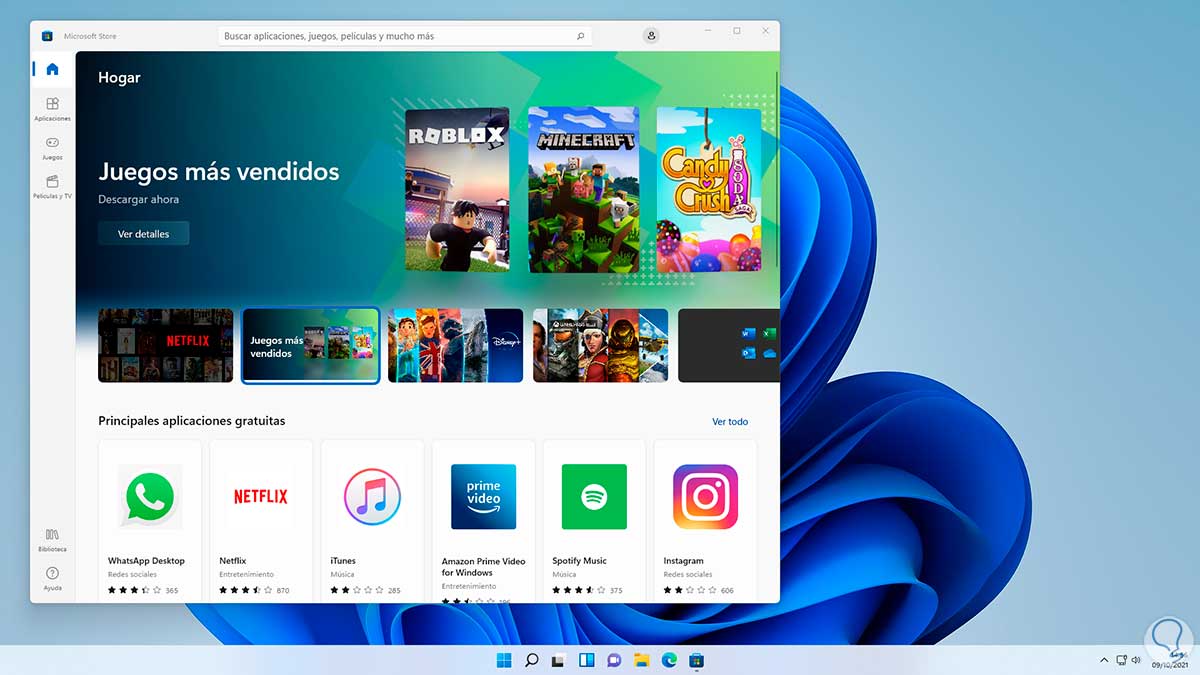The image size is (1200, 675).
Task: Click the search magnifier icon
Action: (x=580, y=36)
